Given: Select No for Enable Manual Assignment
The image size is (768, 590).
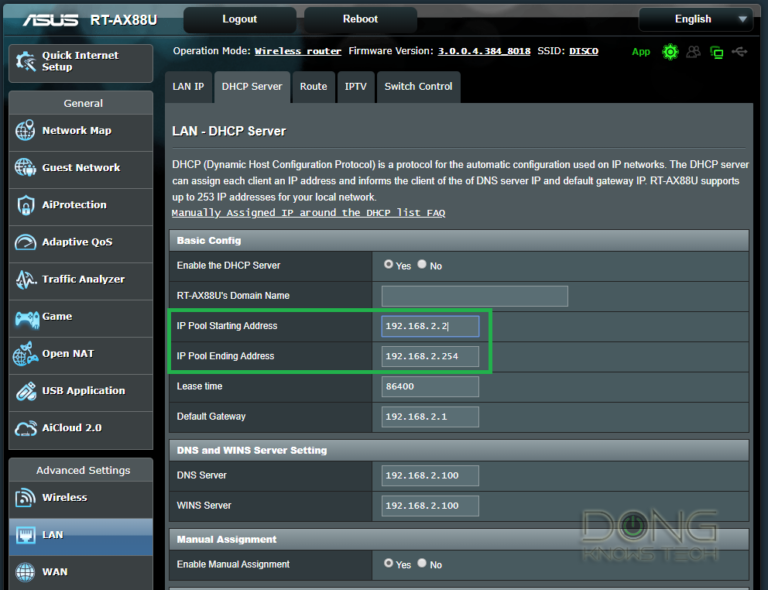Looking at the screenshot, I should tap(422, 564).
